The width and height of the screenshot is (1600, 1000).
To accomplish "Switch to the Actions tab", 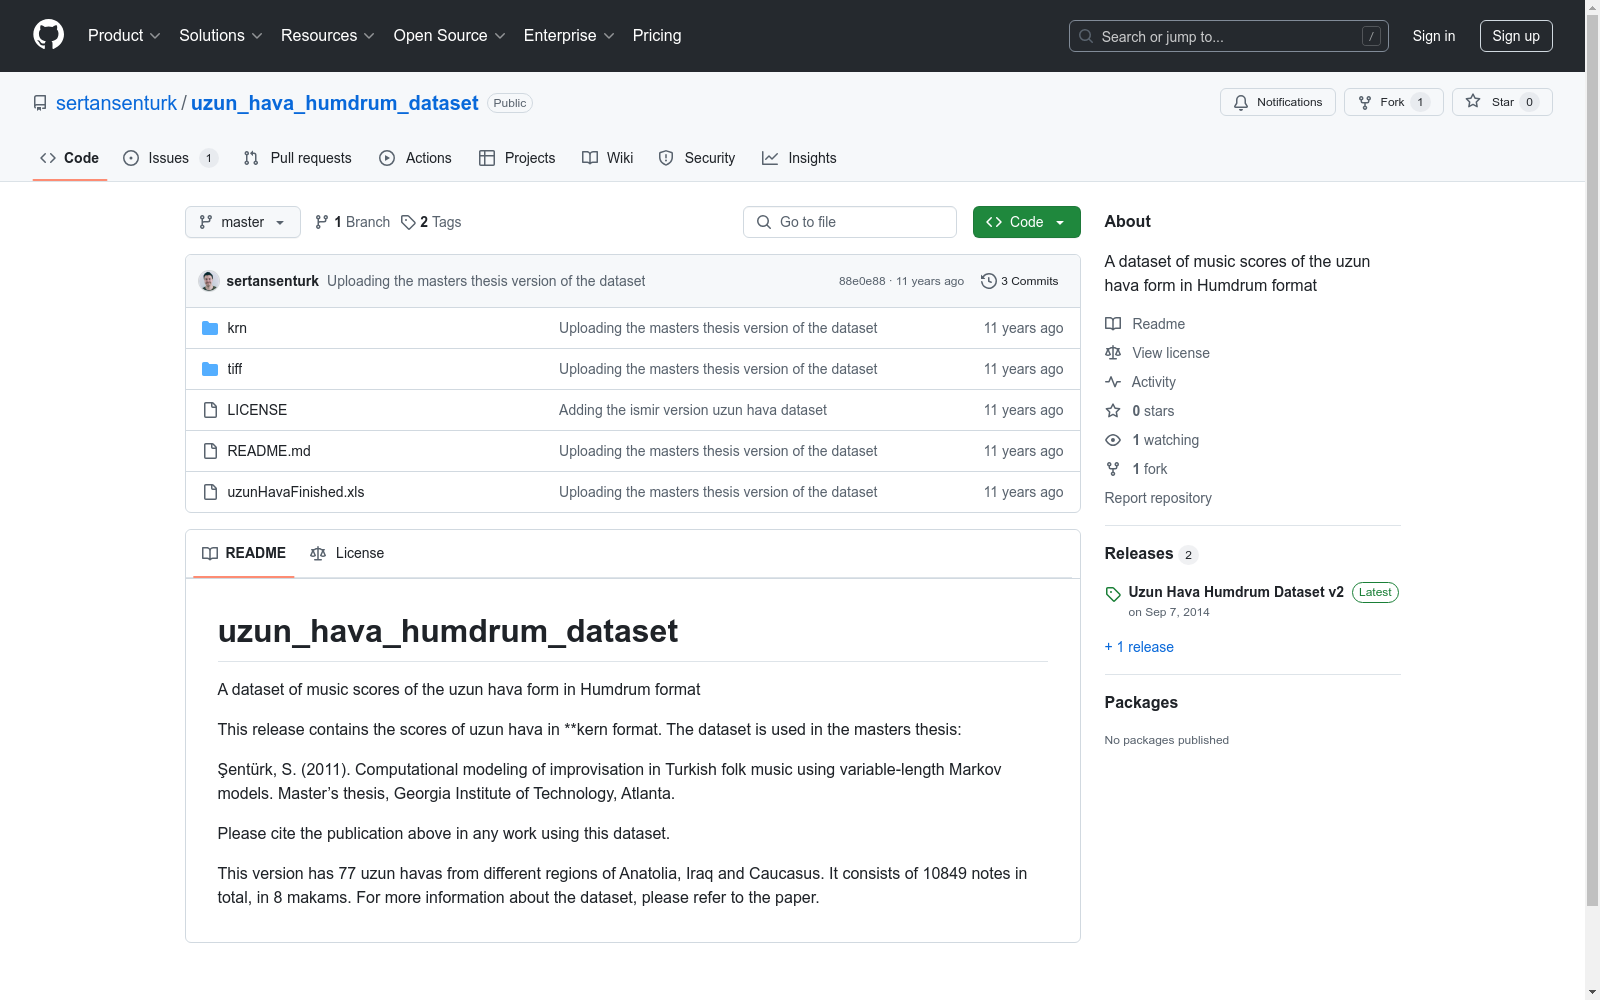I will click(415, 158).
